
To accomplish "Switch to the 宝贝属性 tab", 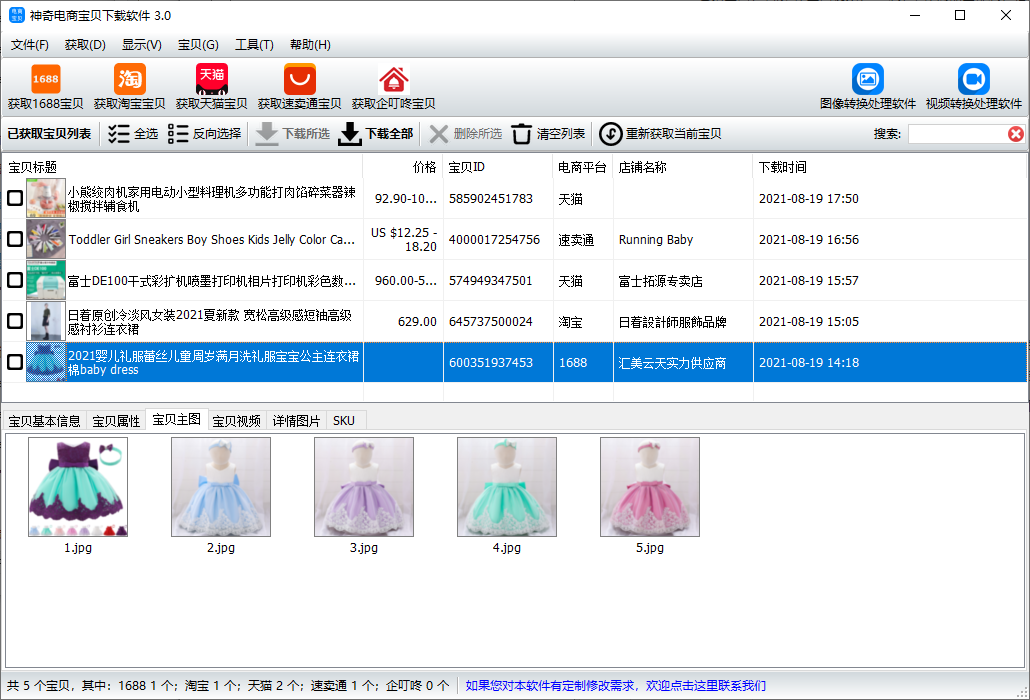I will click(x=116, y=421).
